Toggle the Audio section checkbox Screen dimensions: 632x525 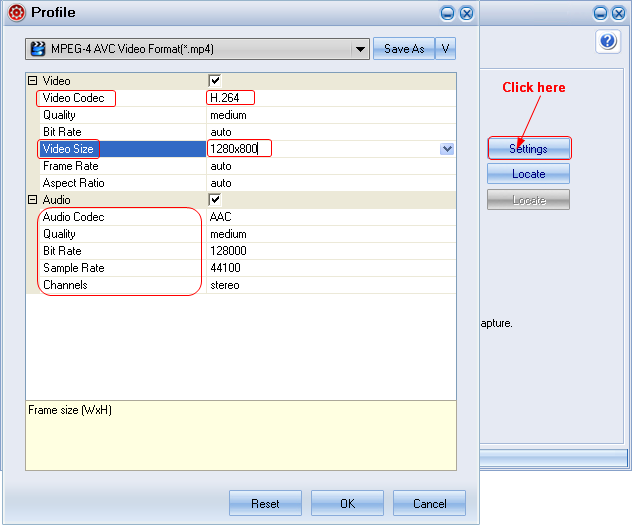pos(214,199)
